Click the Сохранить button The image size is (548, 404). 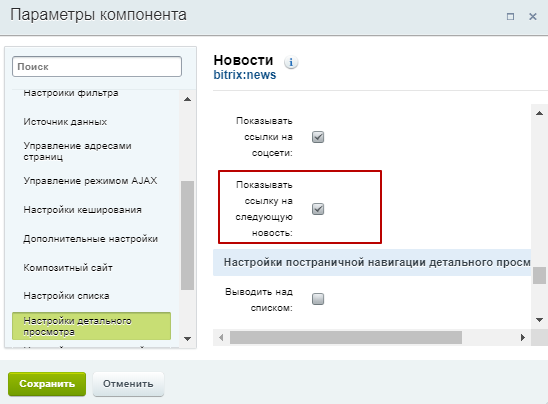tap(47, 384)
